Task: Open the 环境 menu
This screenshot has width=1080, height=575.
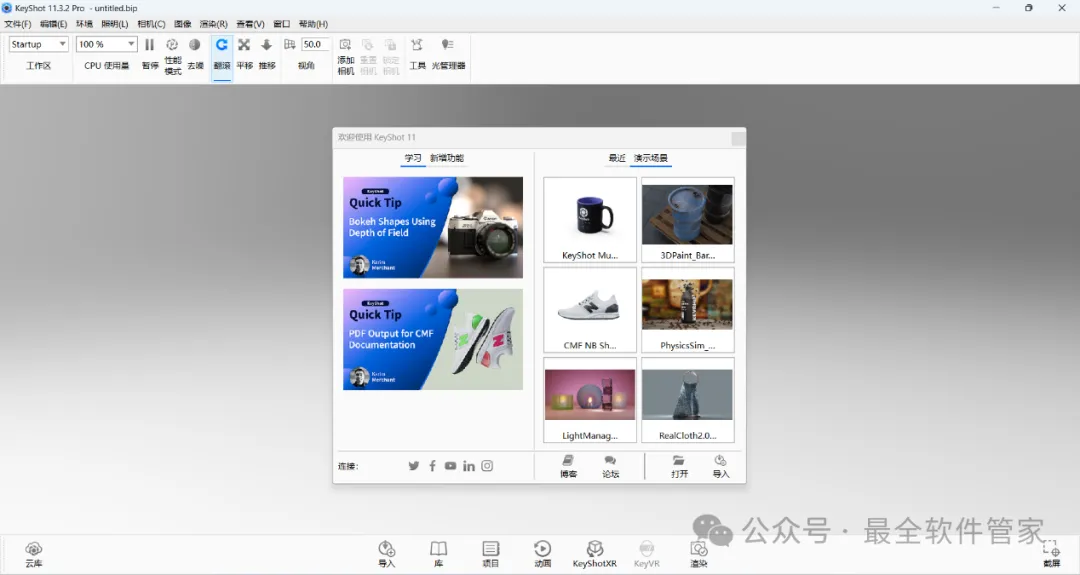Action: (84, 24)
